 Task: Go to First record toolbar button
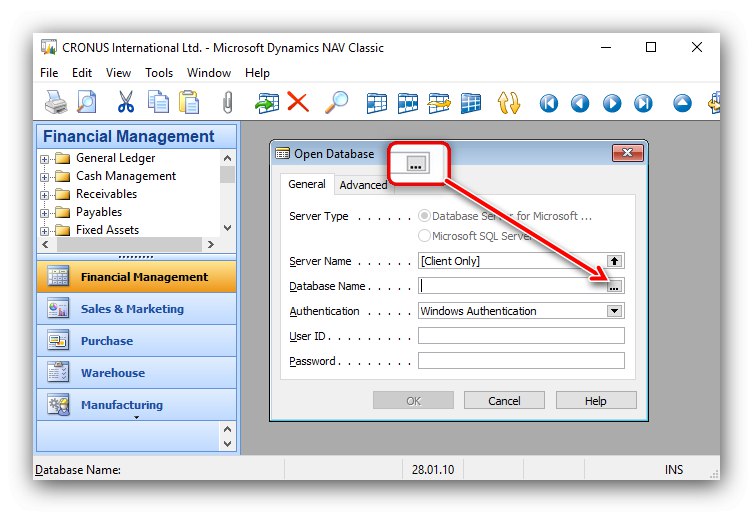click(x=549, y=103)
